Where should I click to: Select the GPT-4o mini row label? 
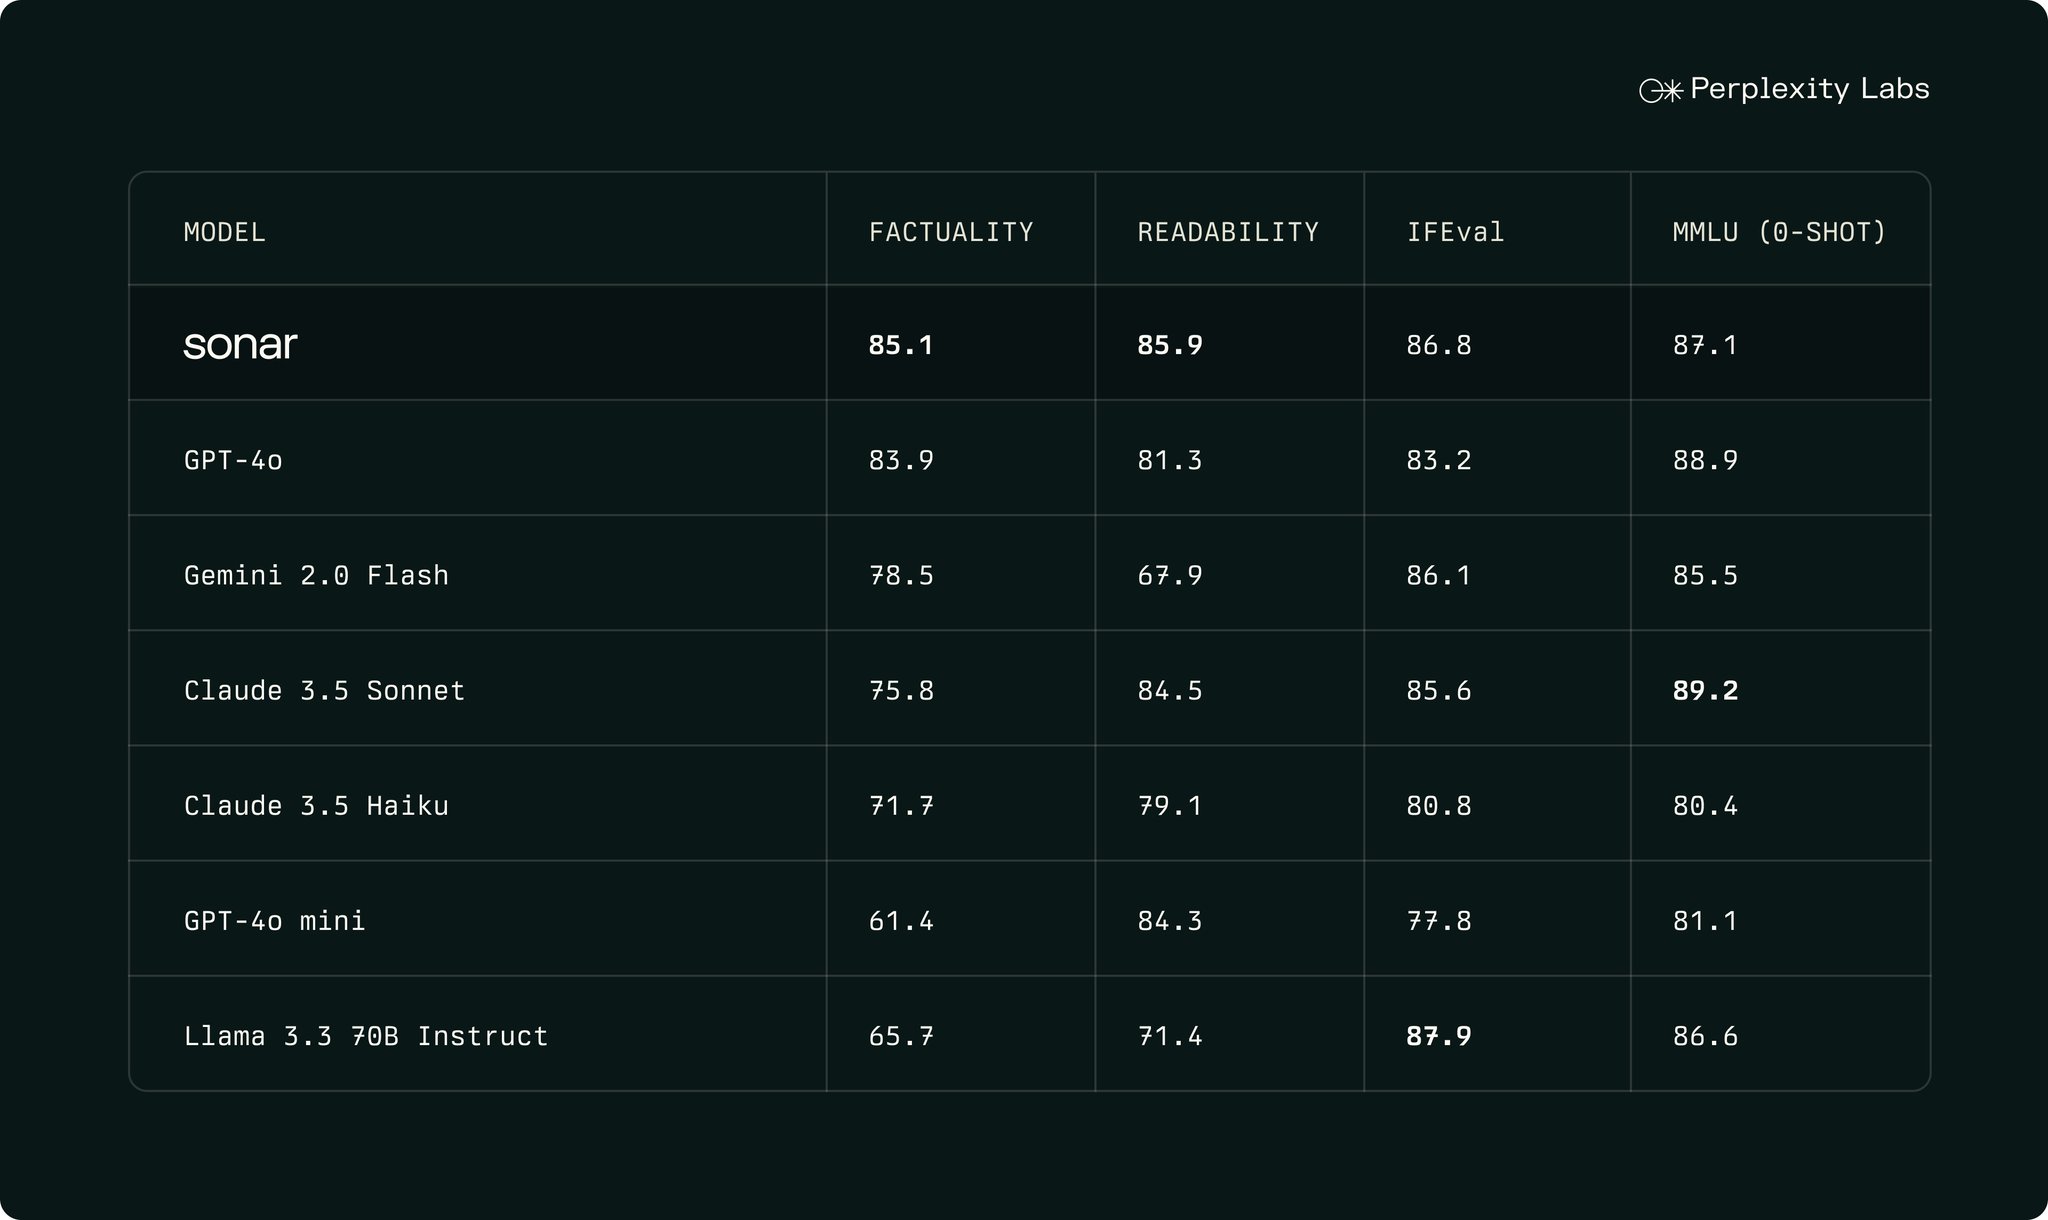pos(274,920)
